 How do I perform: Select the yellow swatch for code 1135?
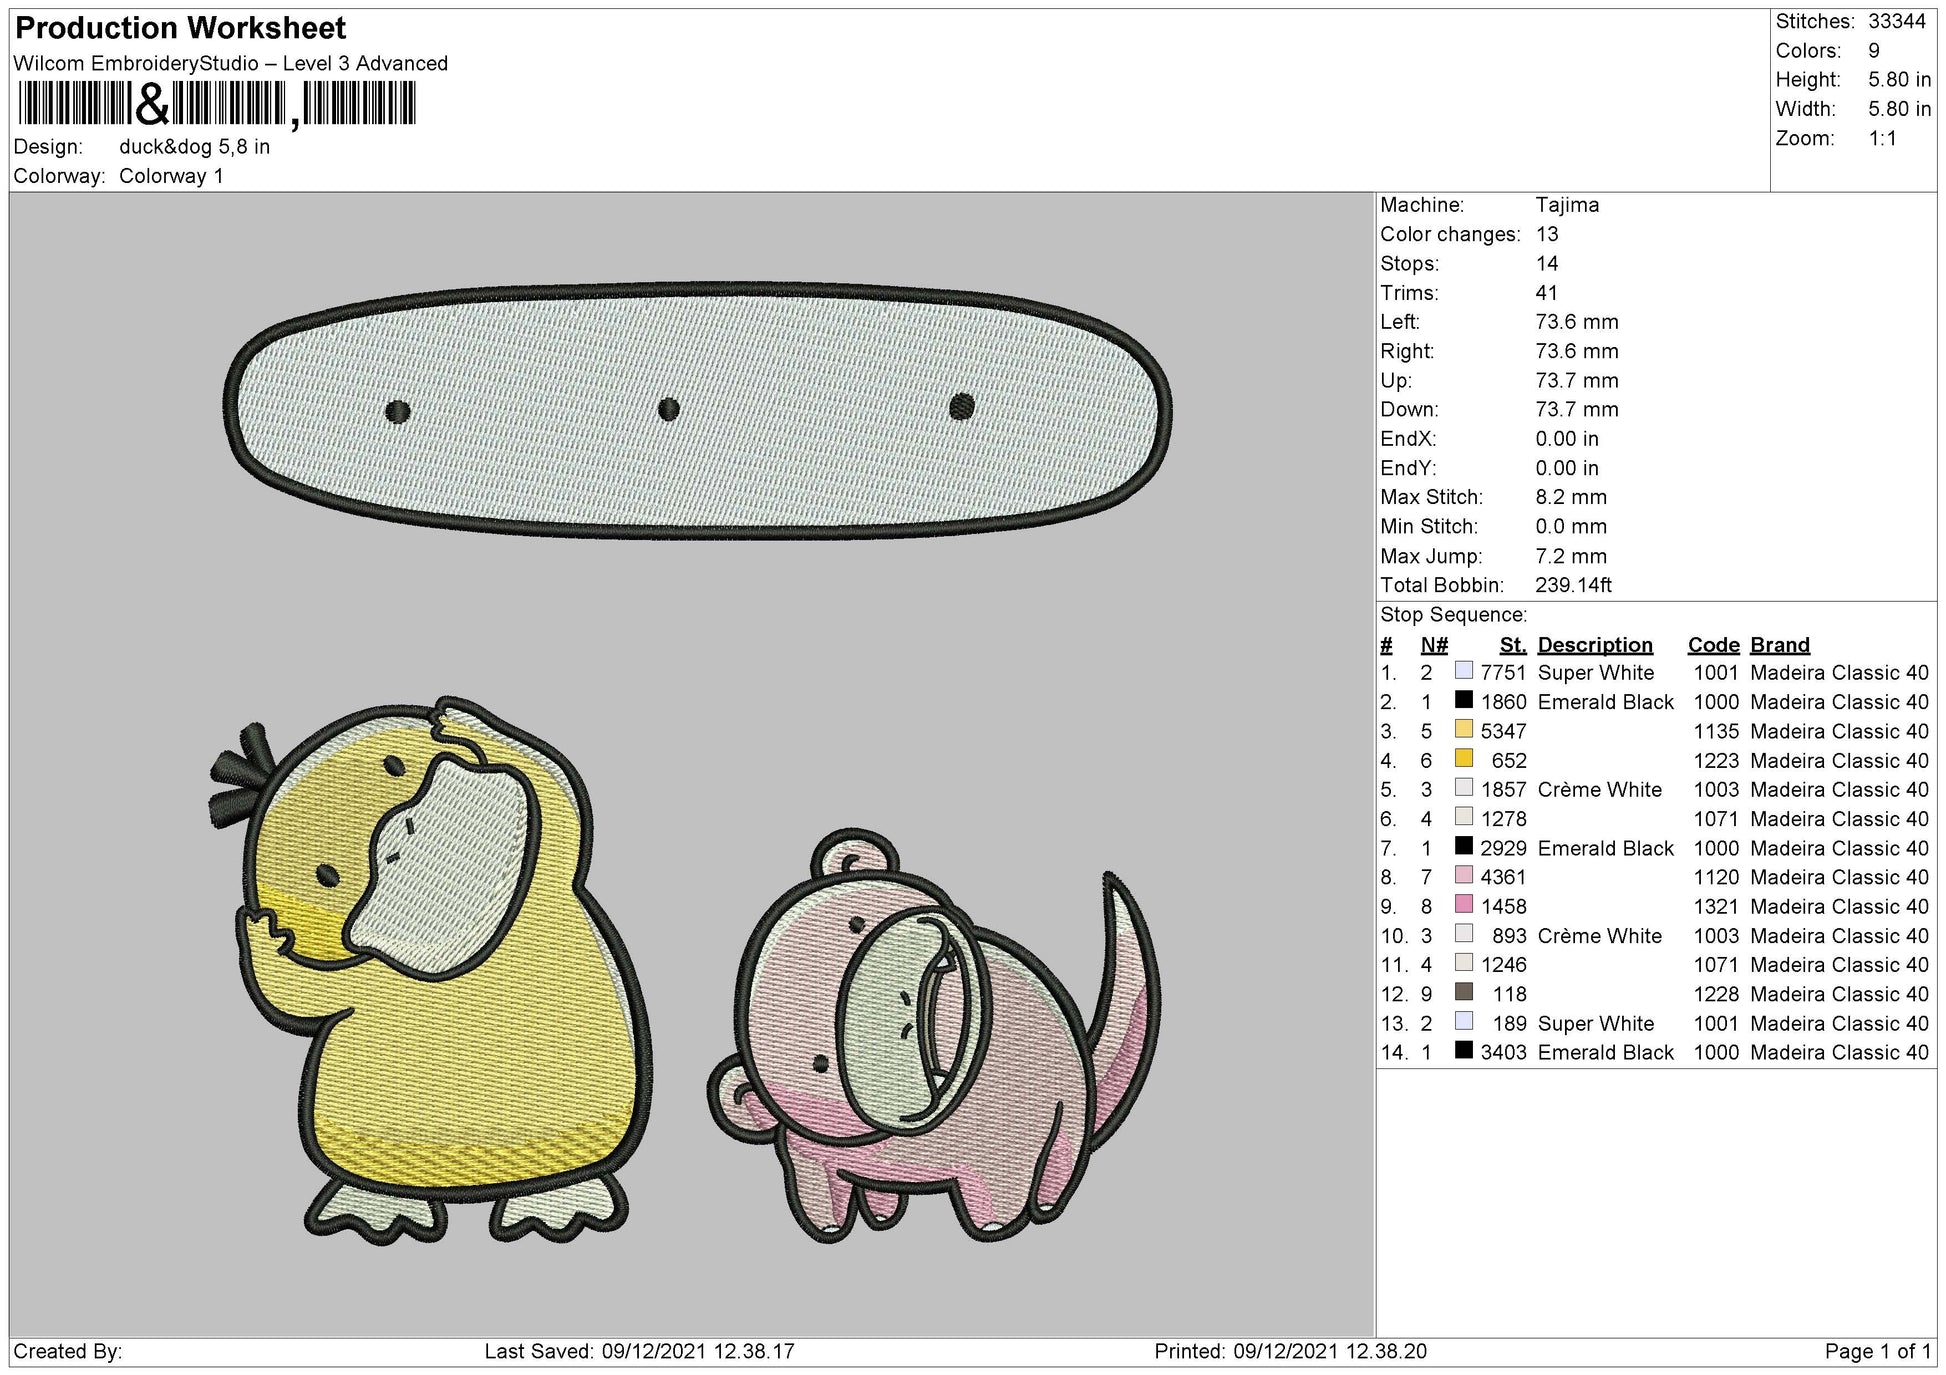click(1464, 729)
